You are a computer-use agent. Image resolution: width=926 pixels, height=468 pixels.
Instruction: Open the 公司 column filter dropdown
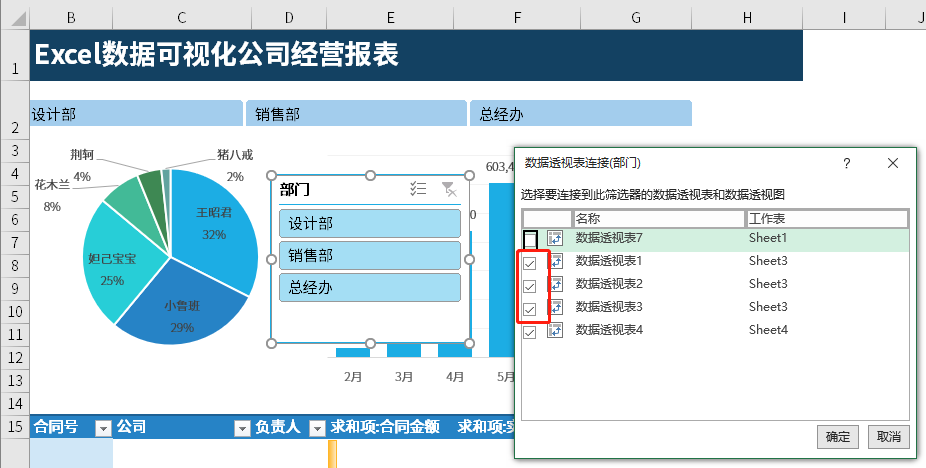click(241, 428)
